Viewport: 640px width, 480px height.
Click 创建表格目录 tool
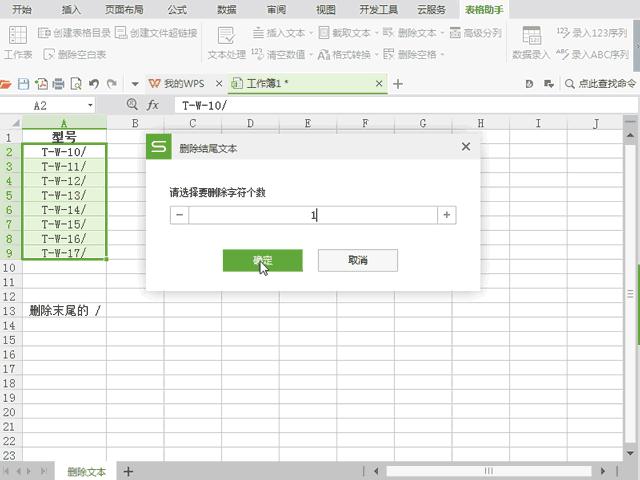[x=74, y=33]
